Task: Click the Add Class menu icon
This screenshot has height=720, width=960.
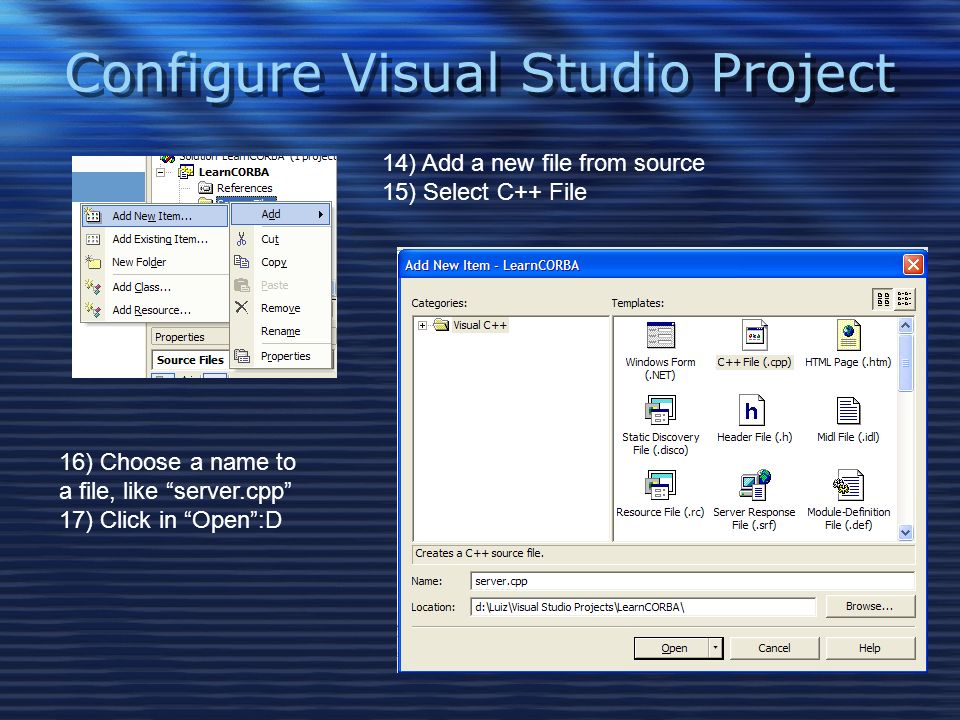Action: pyautogui.click(x=92, y=287)
